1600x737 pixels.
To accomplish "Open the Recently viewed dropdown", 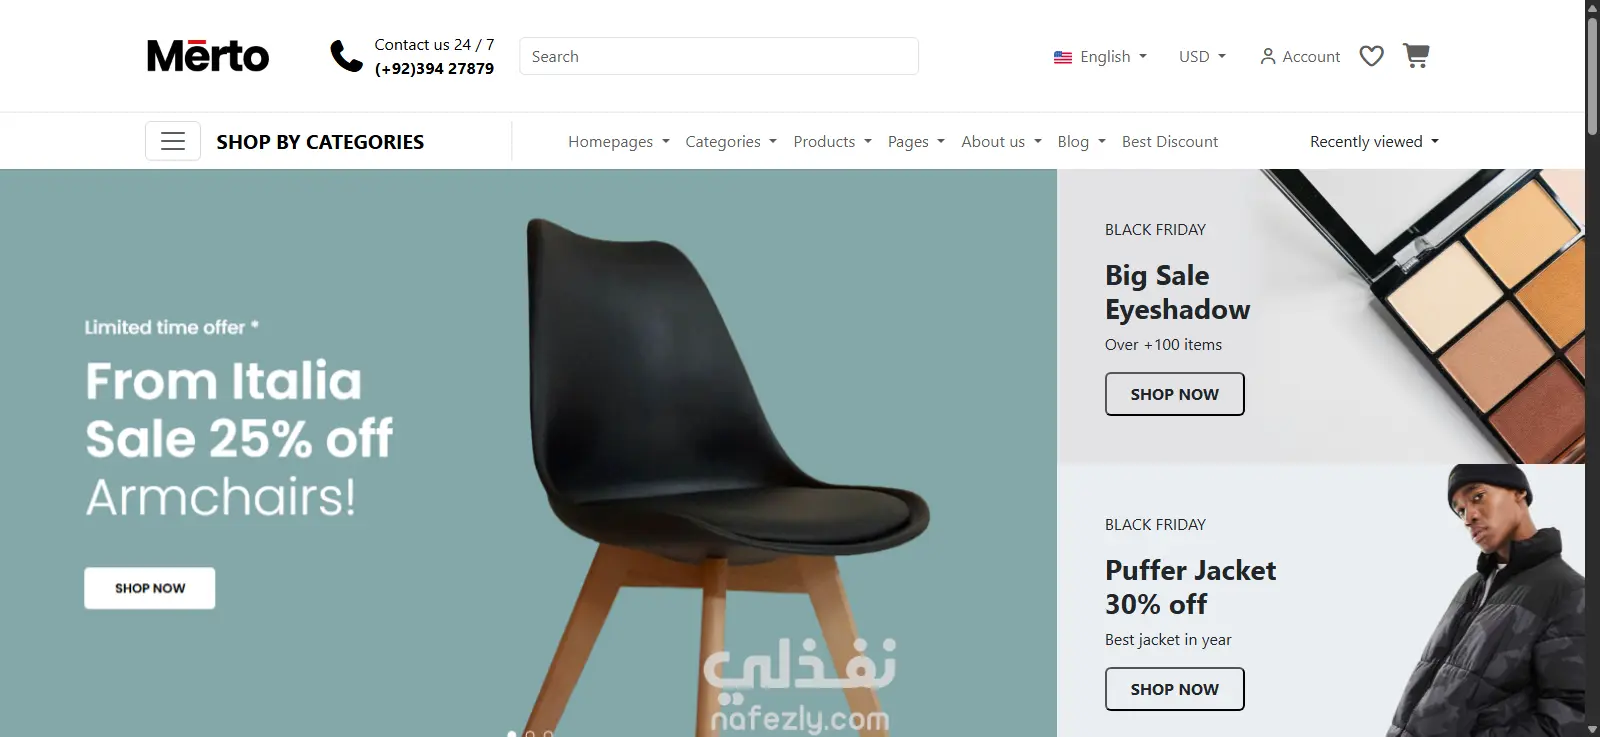I will point(1375,142).
